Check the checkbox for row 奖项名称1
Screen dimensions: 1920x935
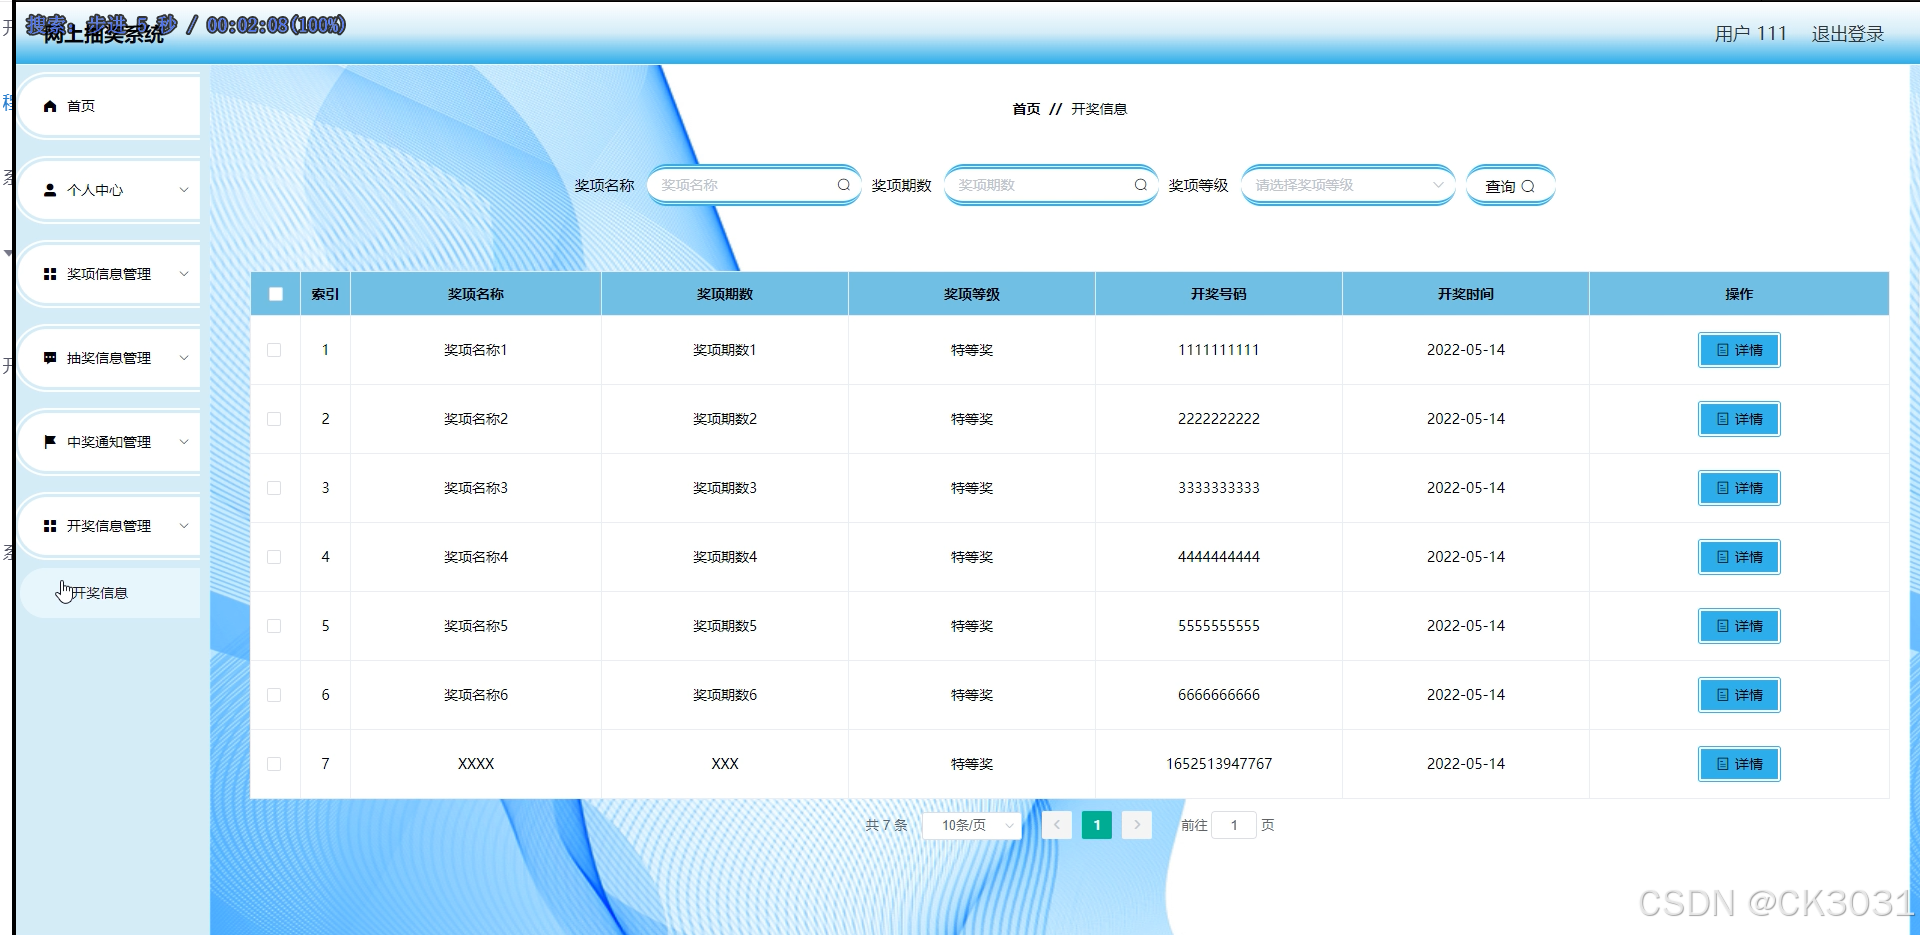coord(274,350)
